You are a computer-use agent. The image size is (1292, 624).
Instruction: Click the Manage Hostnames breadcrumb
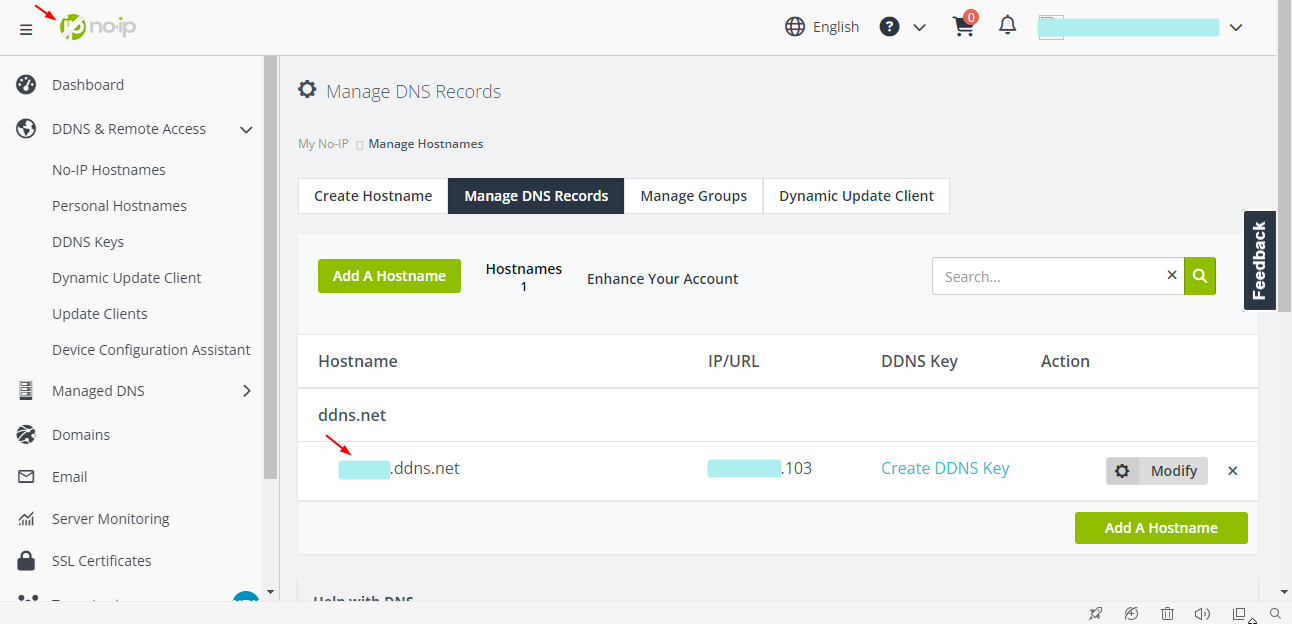[x=426, y=144]
